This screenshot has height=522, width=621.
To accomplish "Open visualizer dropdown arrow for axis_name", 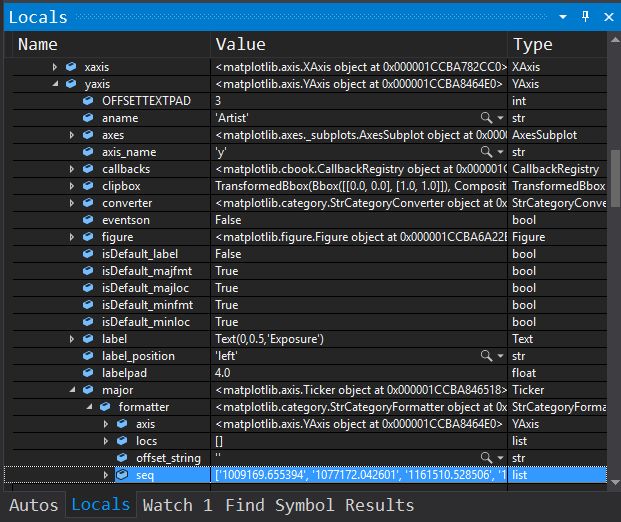I will click(500, 152).
